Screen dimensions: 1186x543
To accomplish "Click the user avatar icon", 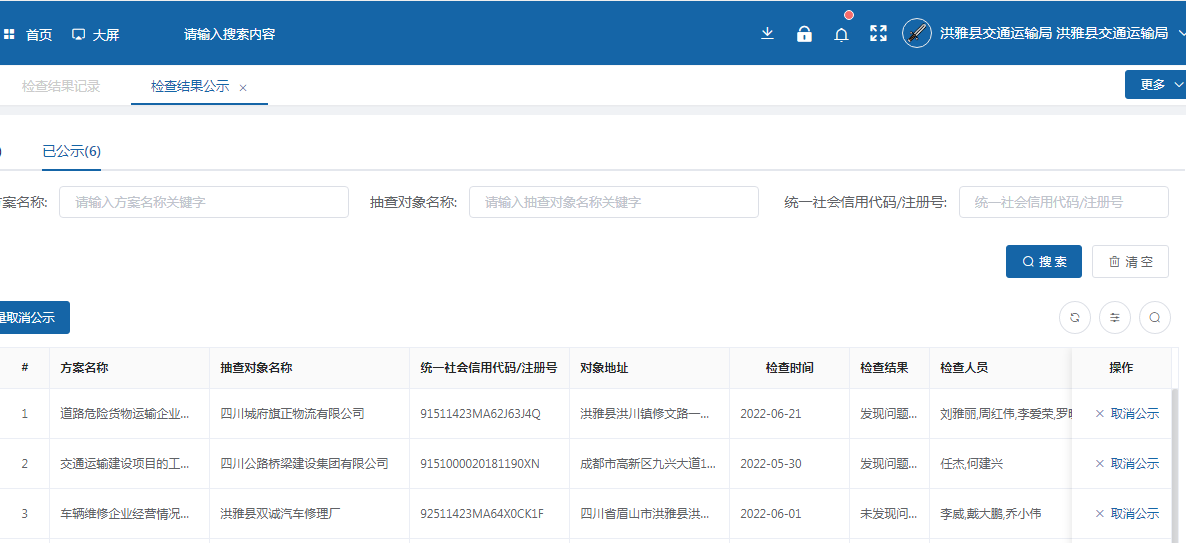I will pos(917,33).
